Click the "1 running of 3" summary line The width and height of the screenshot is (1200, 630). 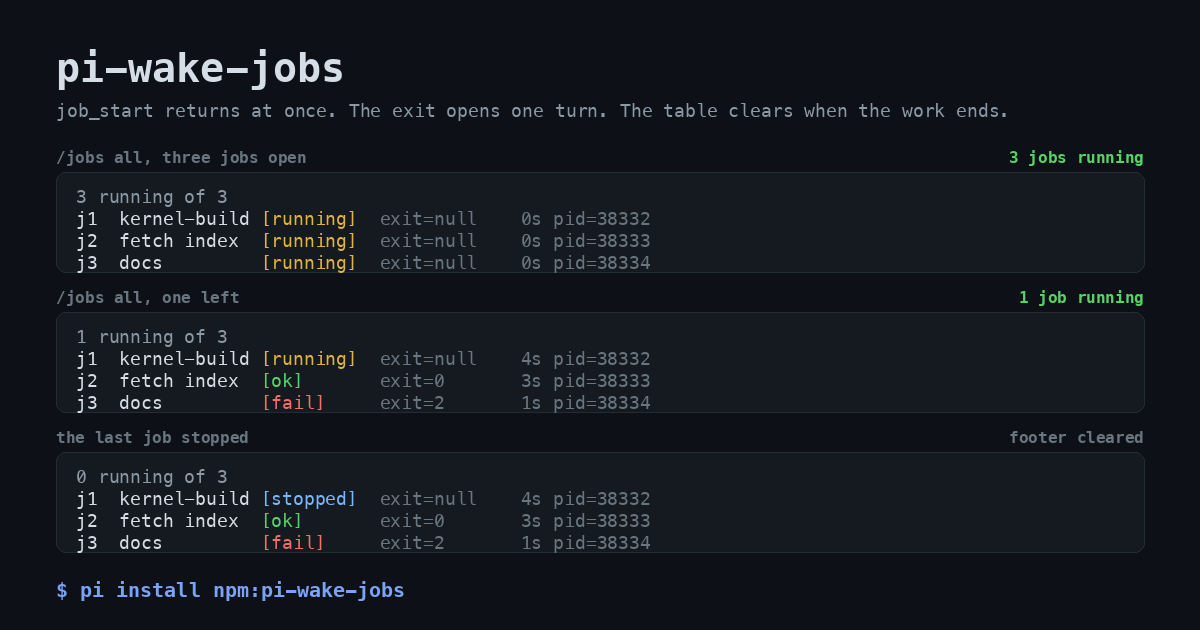coord(152,337)
